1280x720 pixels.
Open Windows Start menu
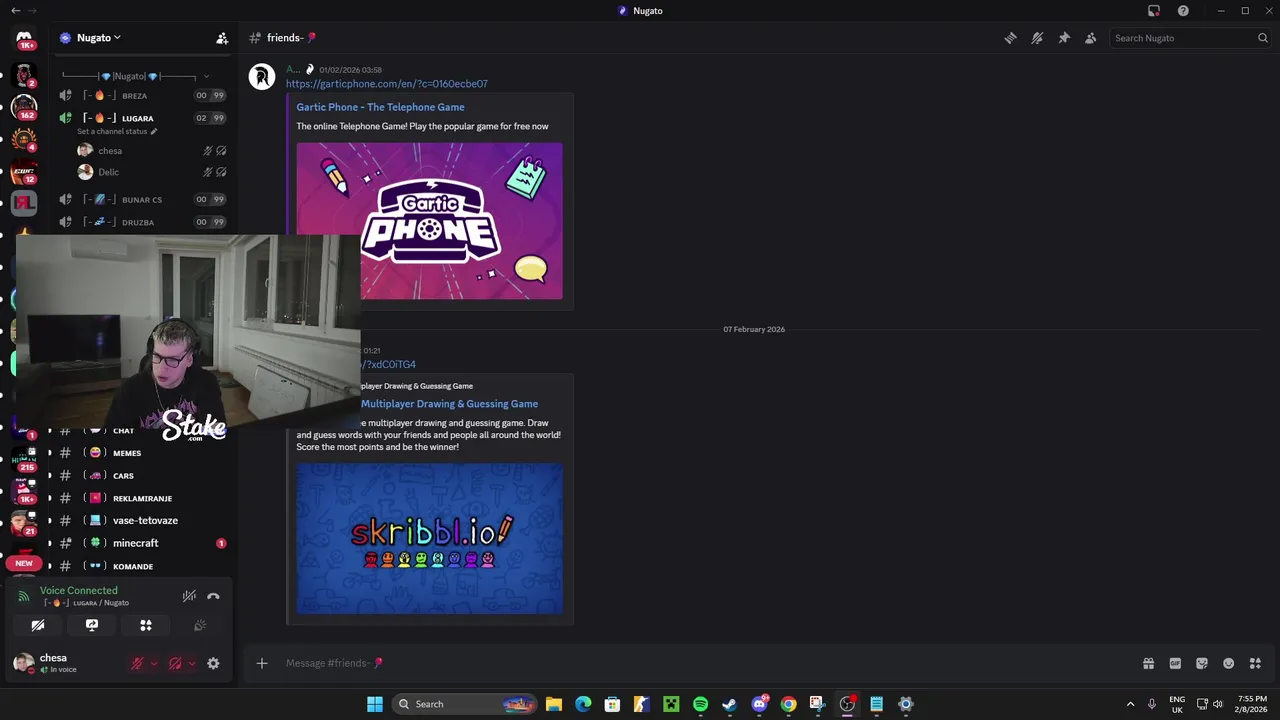point(375,704)
